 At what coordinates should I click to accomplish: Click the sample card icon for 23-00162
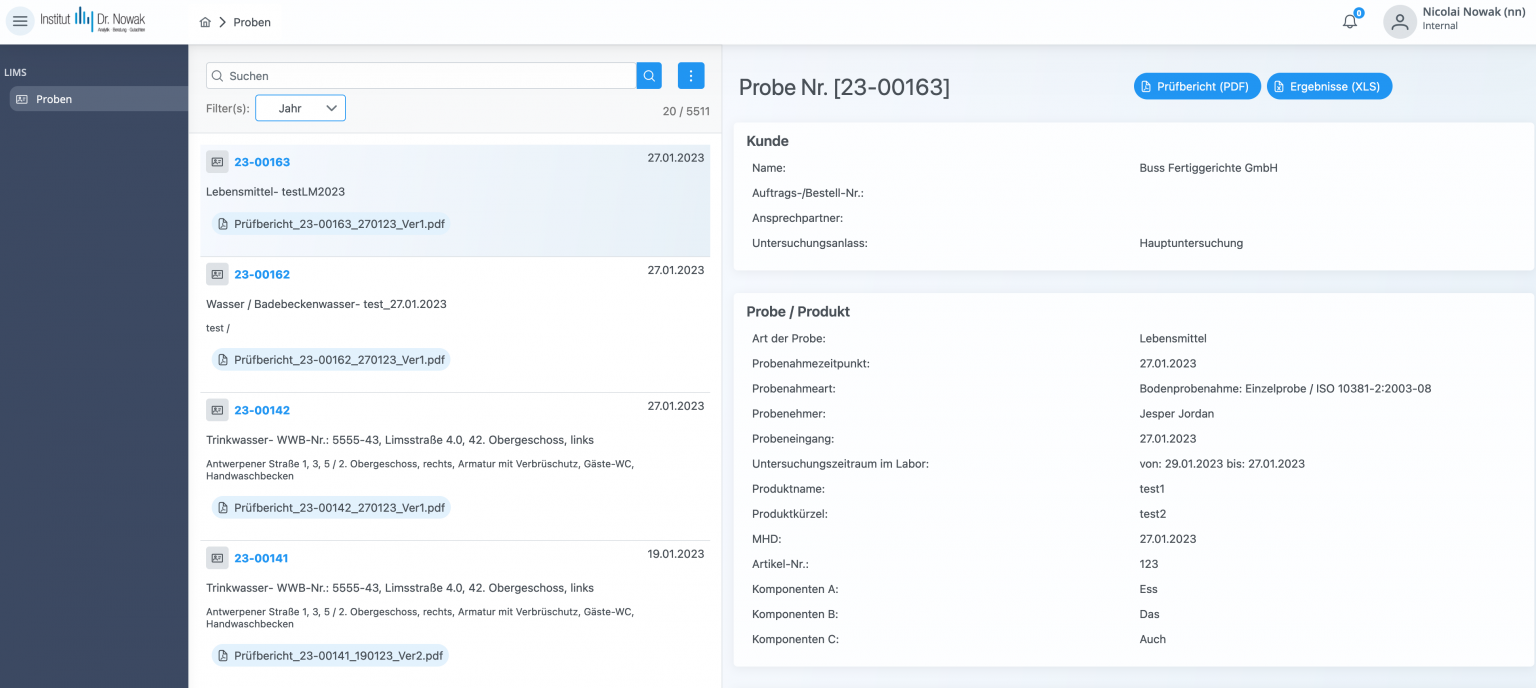click(x=217, y=274)
